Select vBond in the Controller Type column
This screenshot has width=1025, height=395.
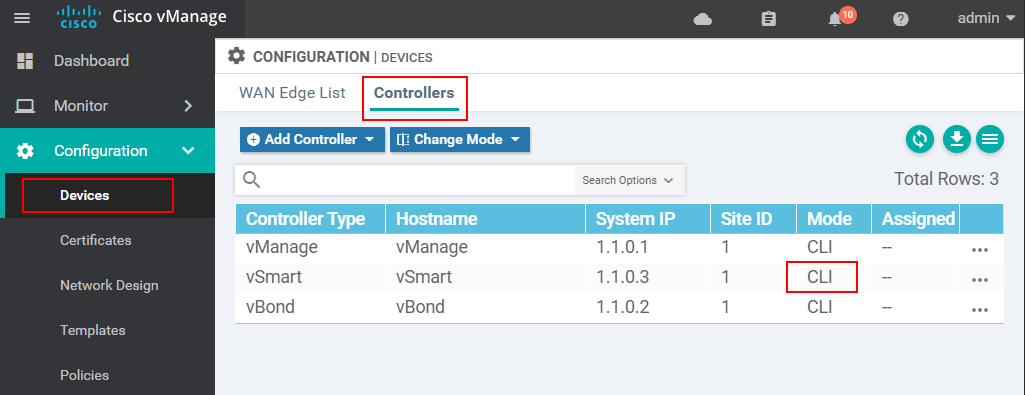(271, 307)
